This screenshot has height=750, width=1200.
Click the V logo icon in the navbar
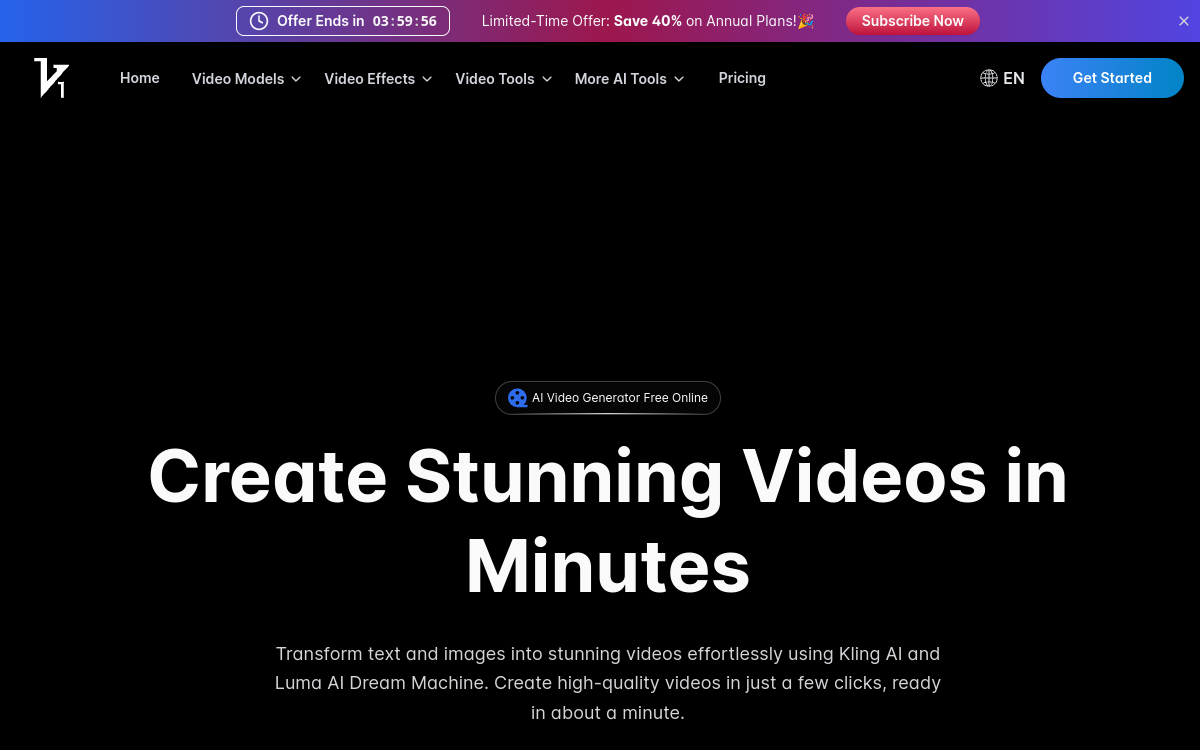point(51,78)
